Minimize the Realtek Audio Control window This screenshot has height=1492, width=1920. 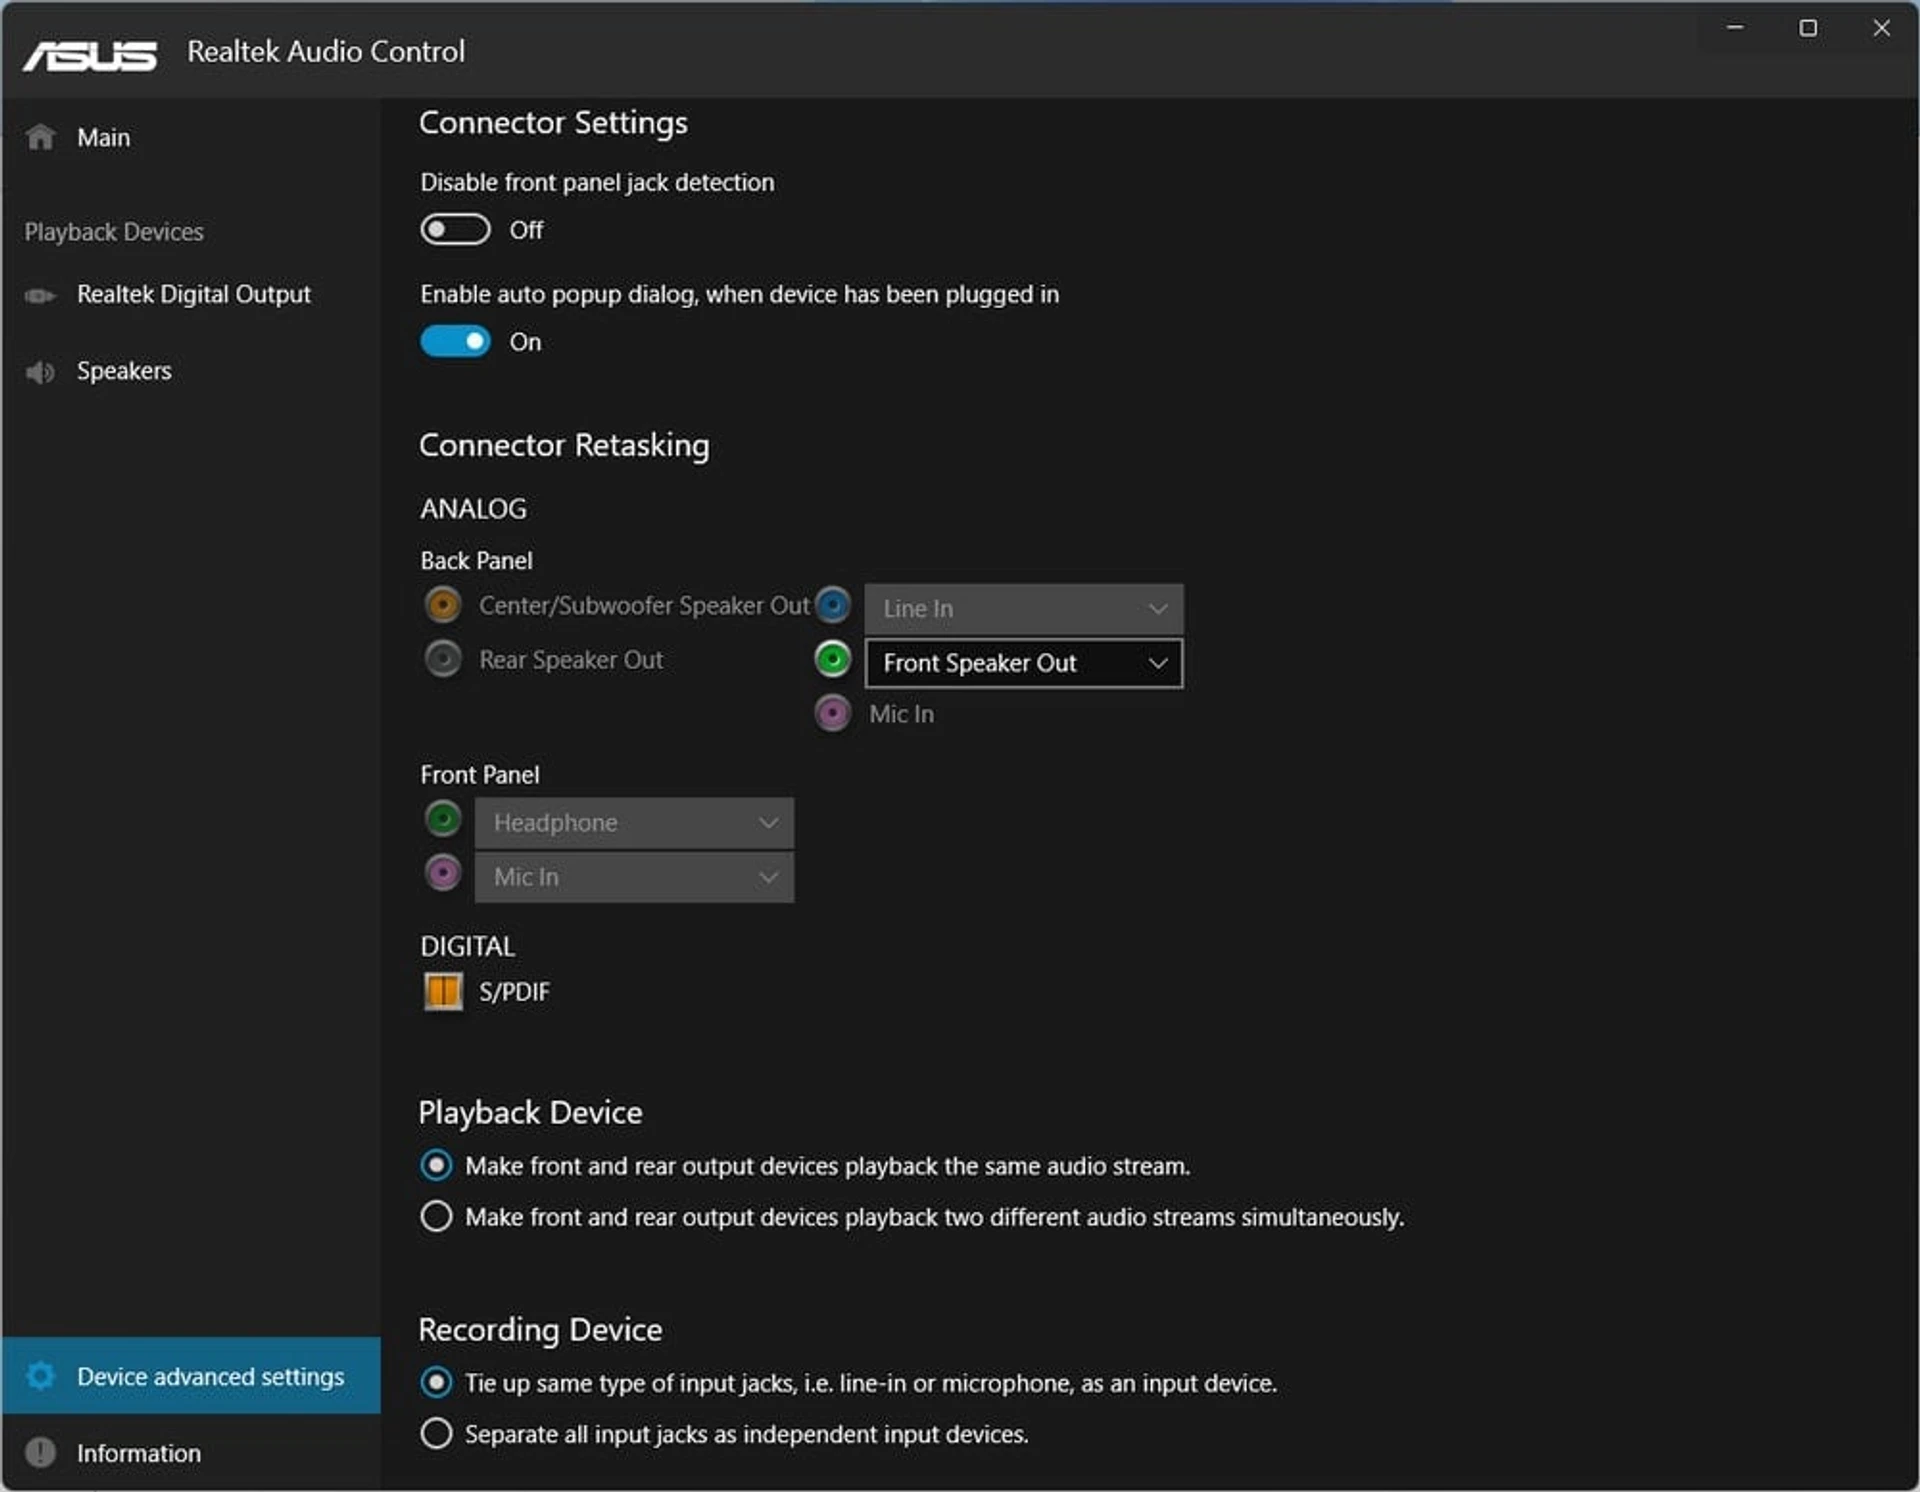pyautogui.click(x=1735, y=28)
